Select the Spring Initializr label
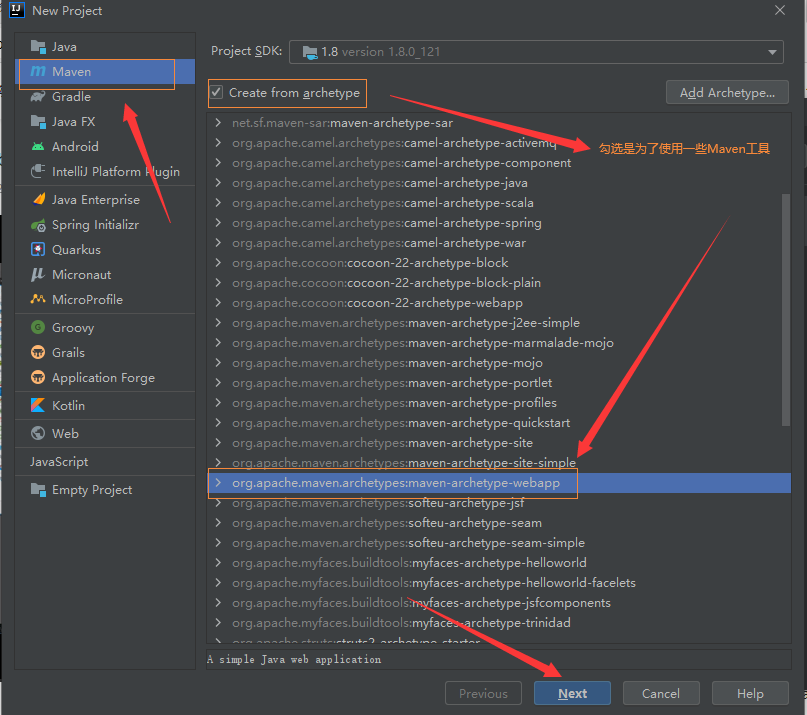 tap(96, 225)
